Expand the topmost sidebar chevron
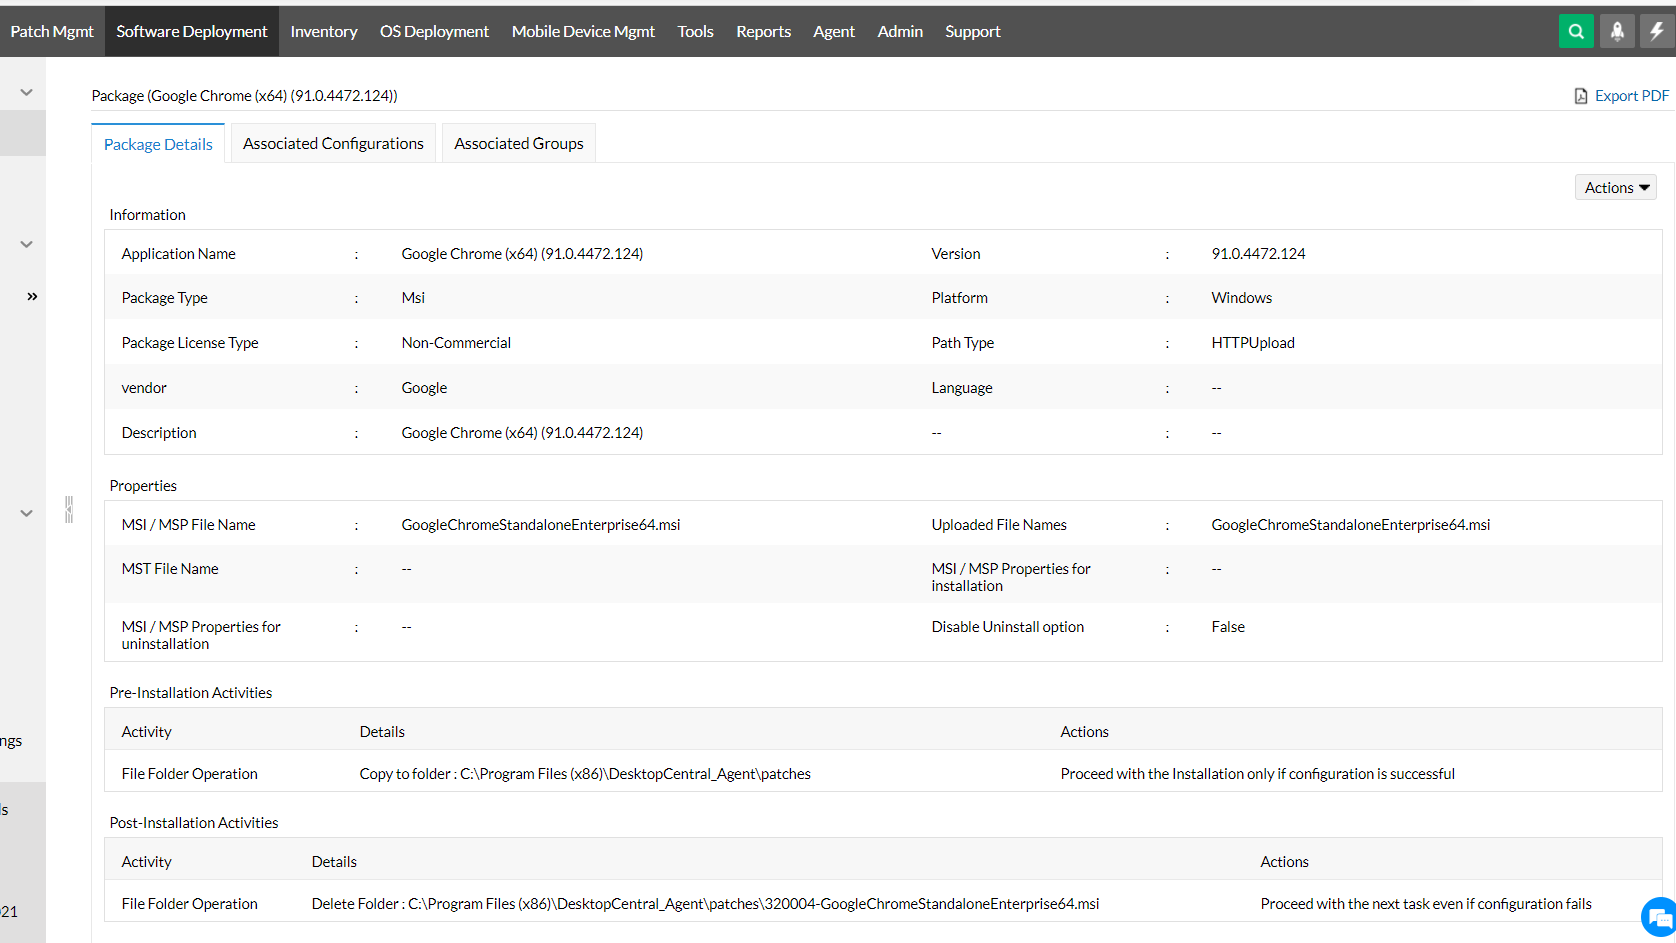This screenshot has width=1676, height=943. [x=27, y=92]
